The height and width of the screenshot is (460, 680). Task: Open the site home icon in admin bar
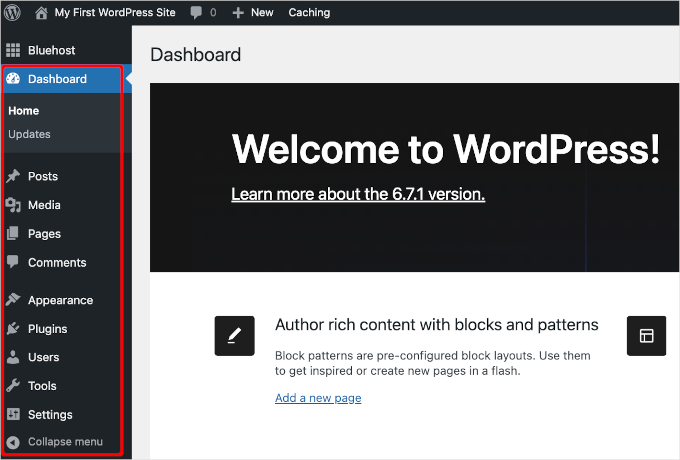pos(41,13)
